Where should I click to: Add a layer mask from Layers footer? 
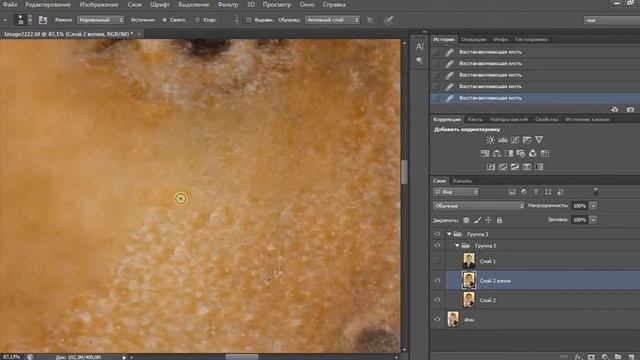[x=591, y=357]
